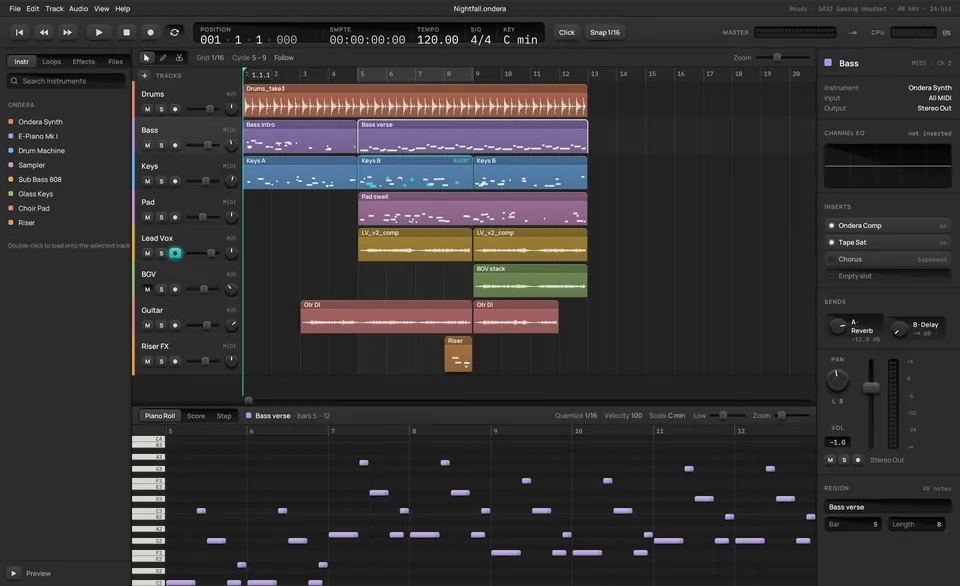Open the Quantize 1/16 dropdown

(576, 415)
